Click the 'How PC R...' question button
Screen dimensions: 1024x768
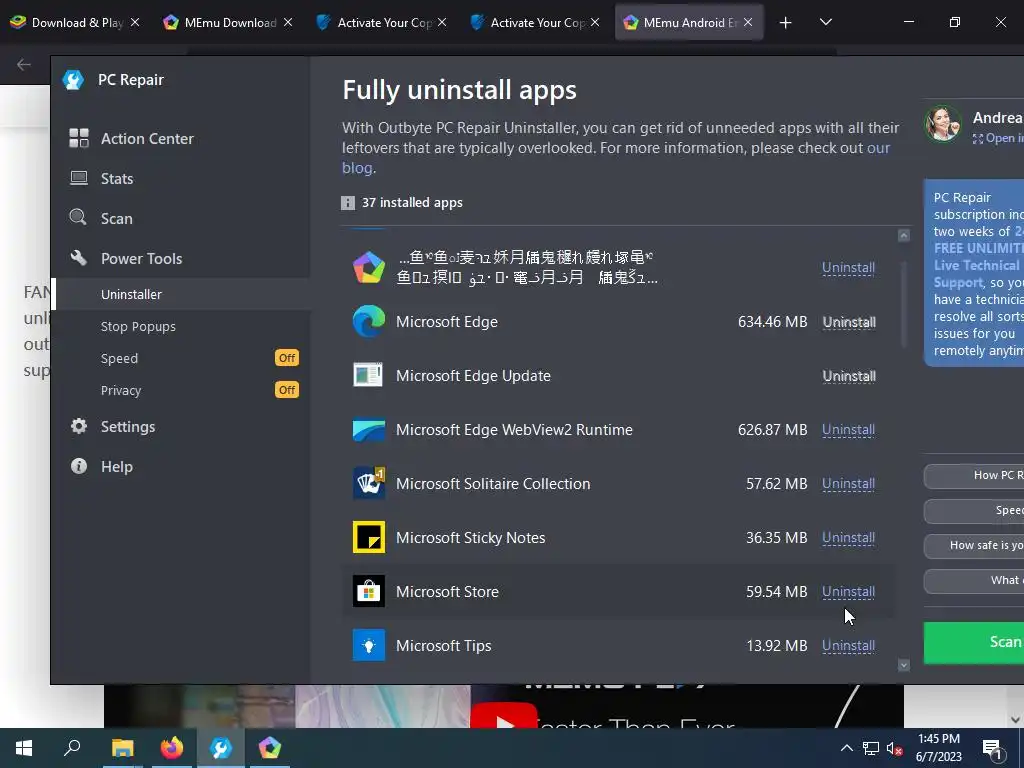point(974,475)
